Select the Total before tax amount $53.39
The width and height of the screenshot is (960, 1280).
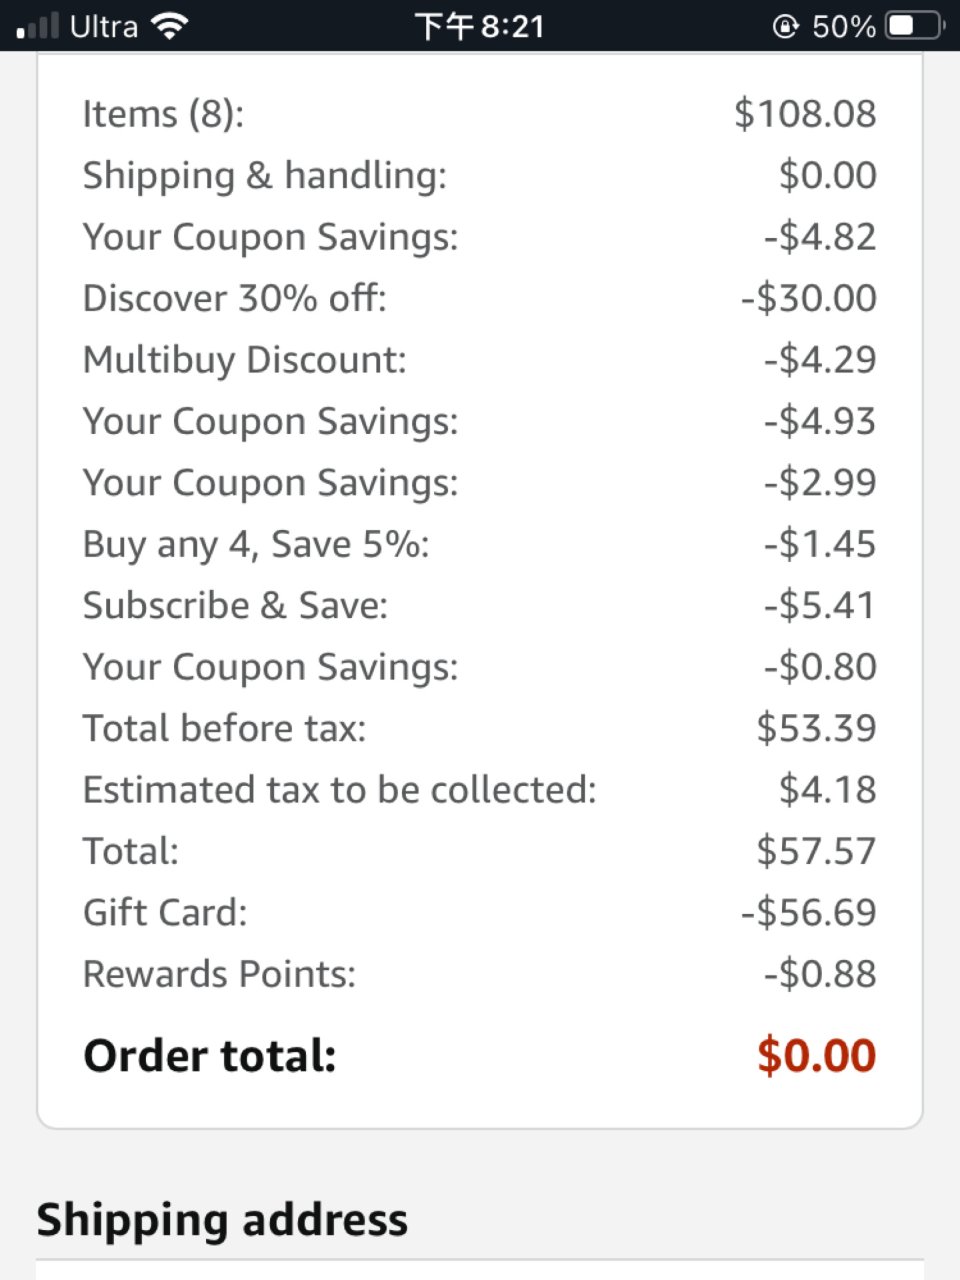click(x=817, y=728)
